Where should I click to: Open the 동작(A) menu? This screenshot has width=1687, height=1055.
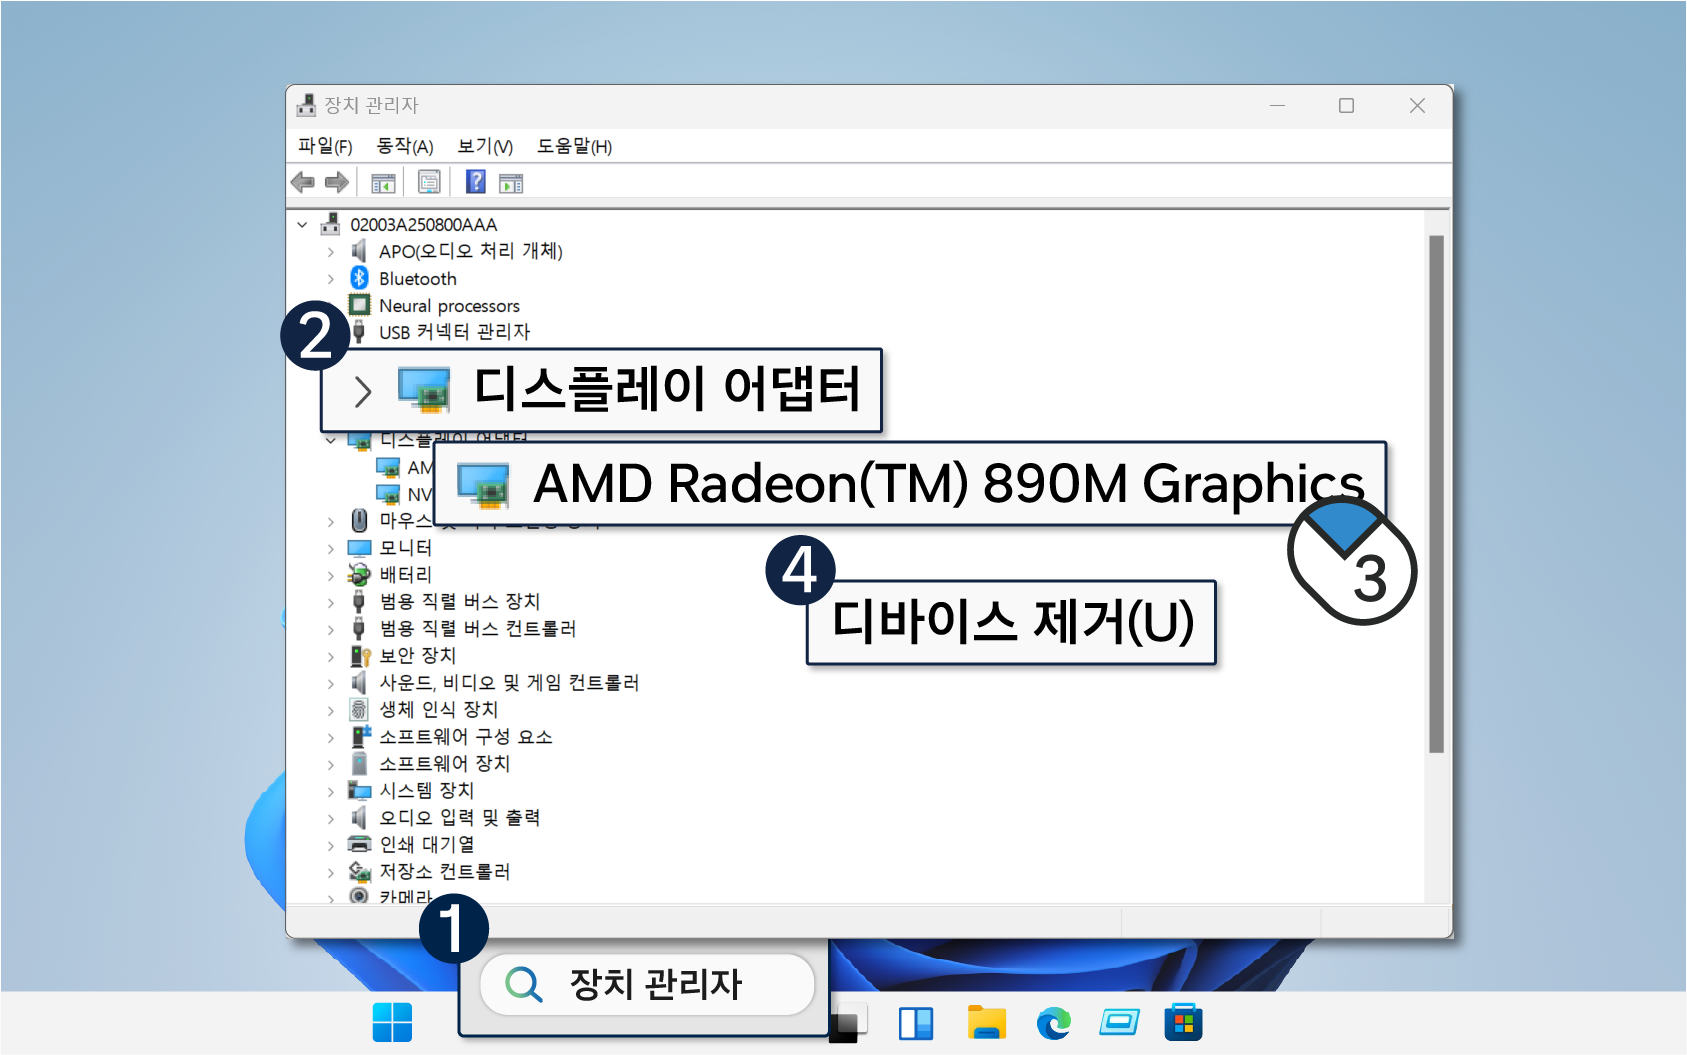[404, 146]
